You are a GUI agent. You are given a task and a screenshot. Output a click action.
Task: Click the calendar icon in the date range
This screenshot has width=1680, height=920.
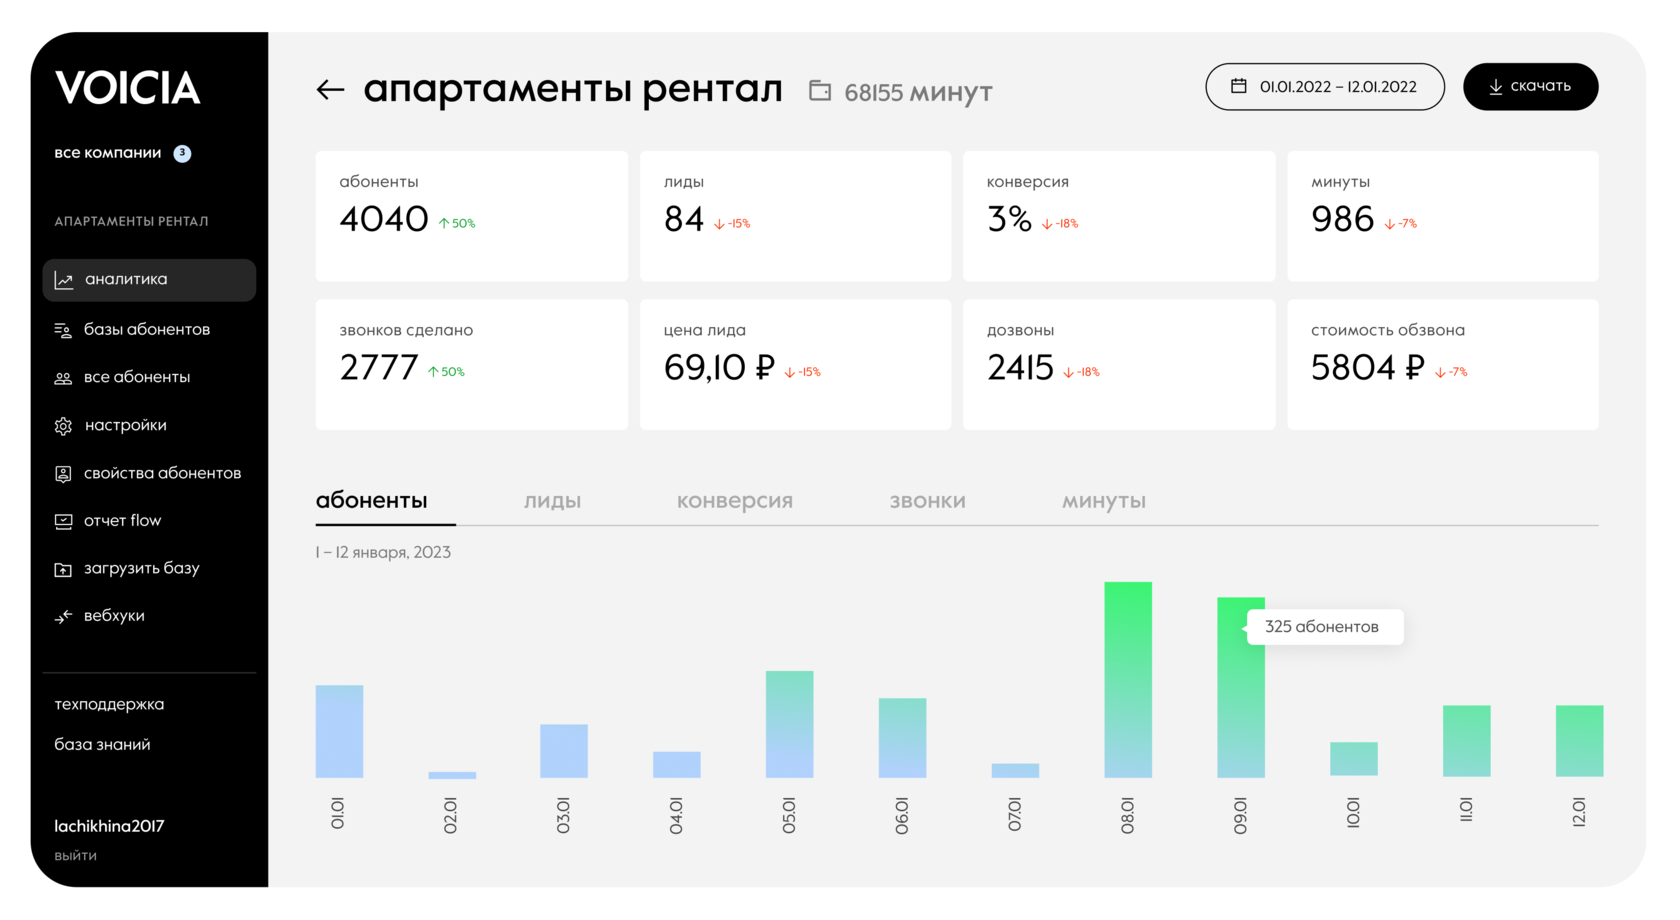click(1238, 86)
